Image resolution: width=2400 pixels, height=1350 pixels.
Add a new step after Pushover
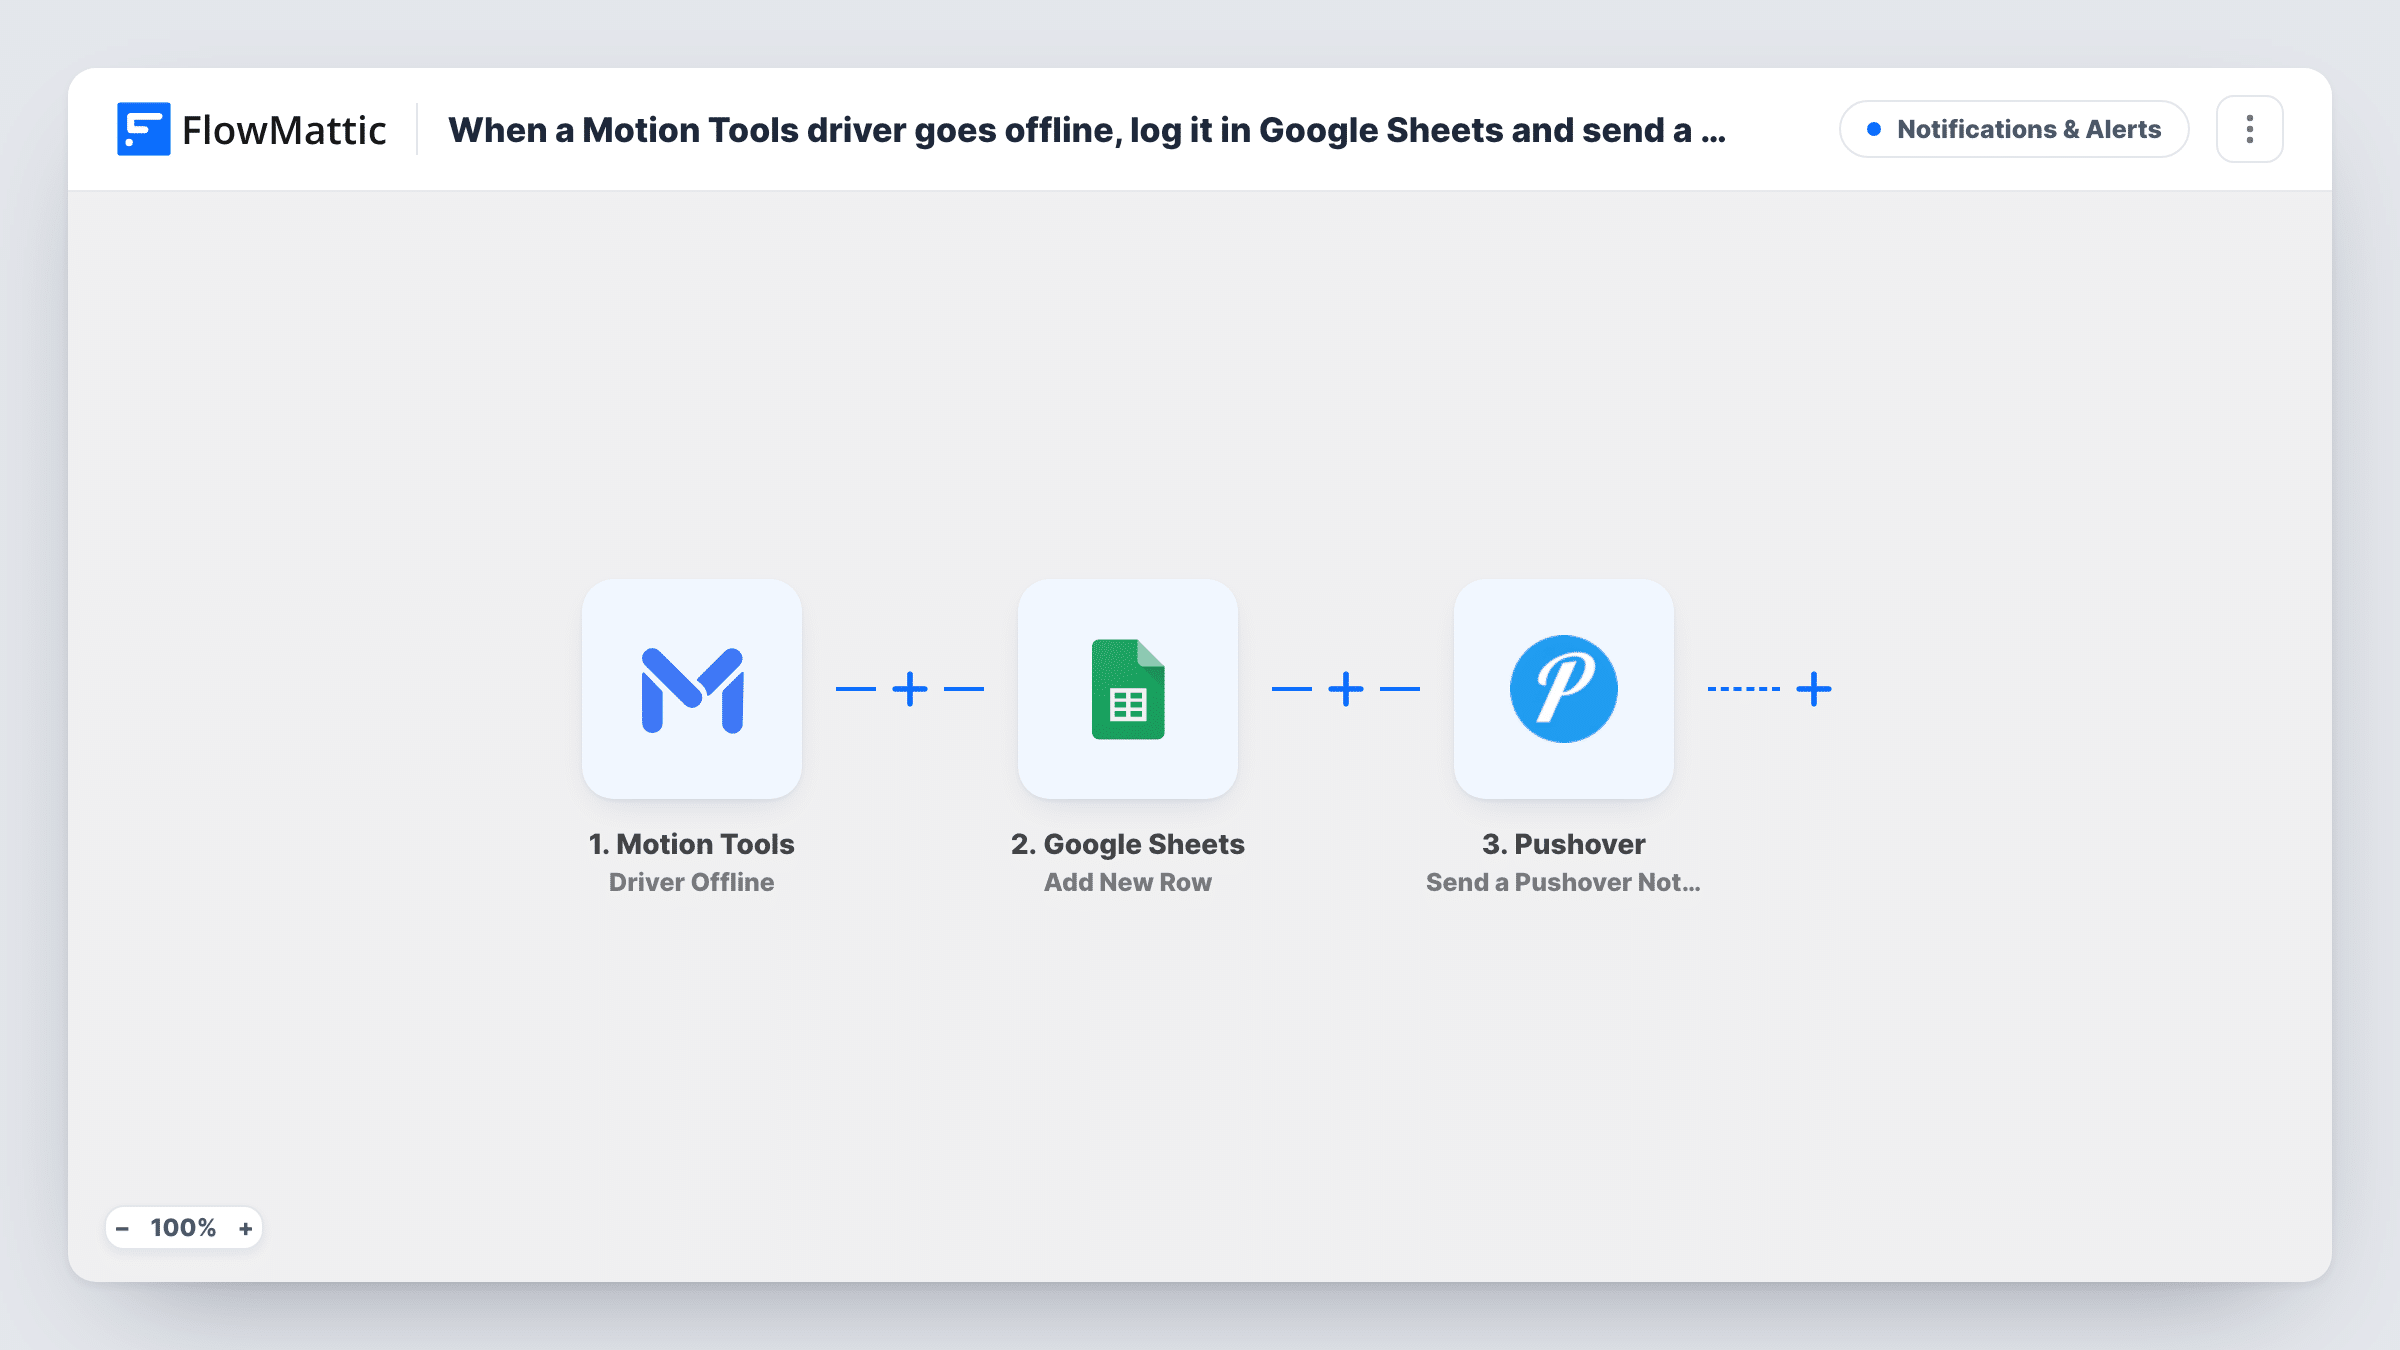(x=1814, y=689)
